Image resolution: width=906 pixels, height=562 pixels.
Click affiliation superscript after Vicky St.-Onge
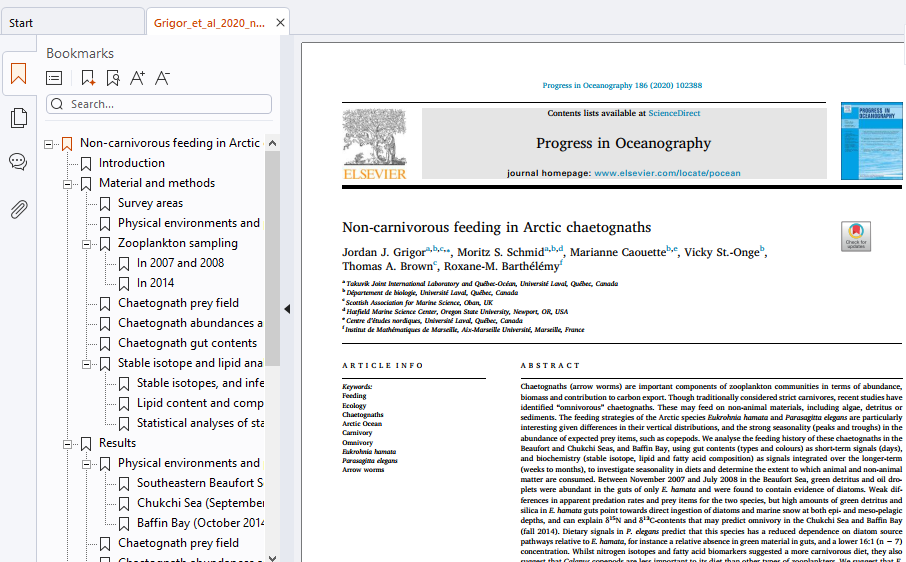tap(762, 248)
